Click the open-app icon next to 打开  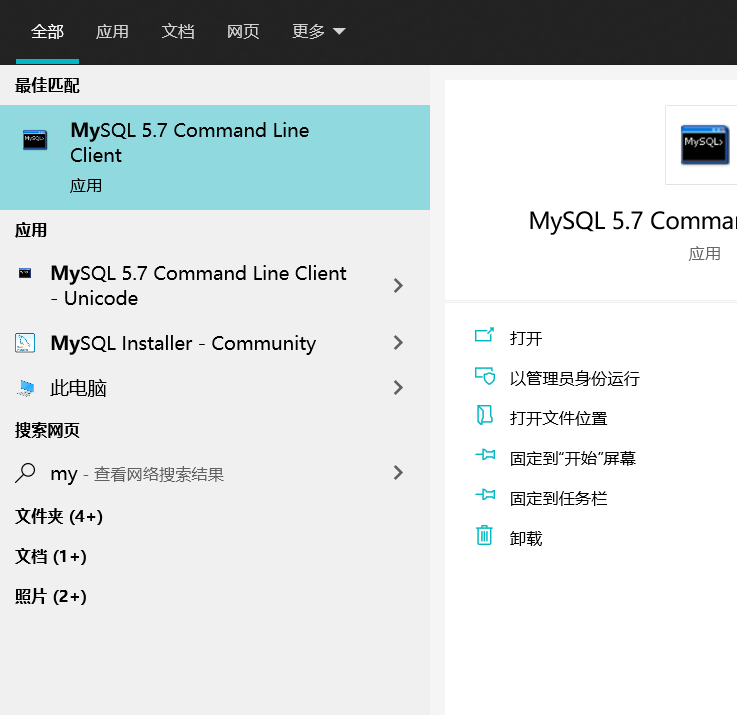tap(485, 336)
